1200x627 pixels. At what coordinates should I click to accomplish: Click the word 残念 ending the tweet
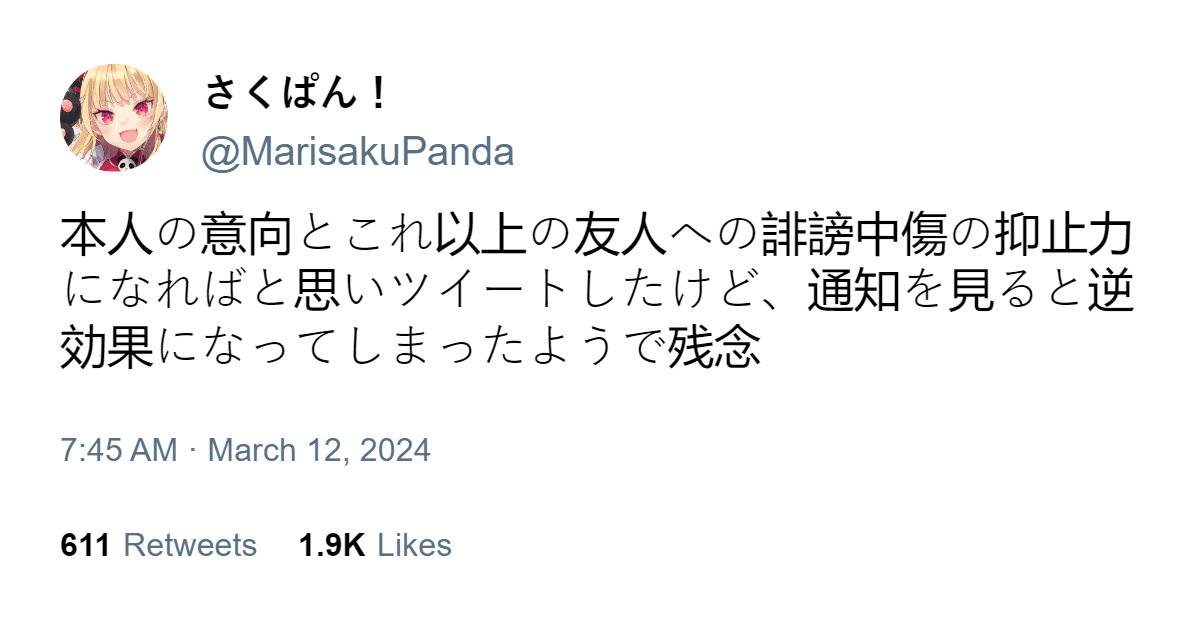[x=715, y=347]
